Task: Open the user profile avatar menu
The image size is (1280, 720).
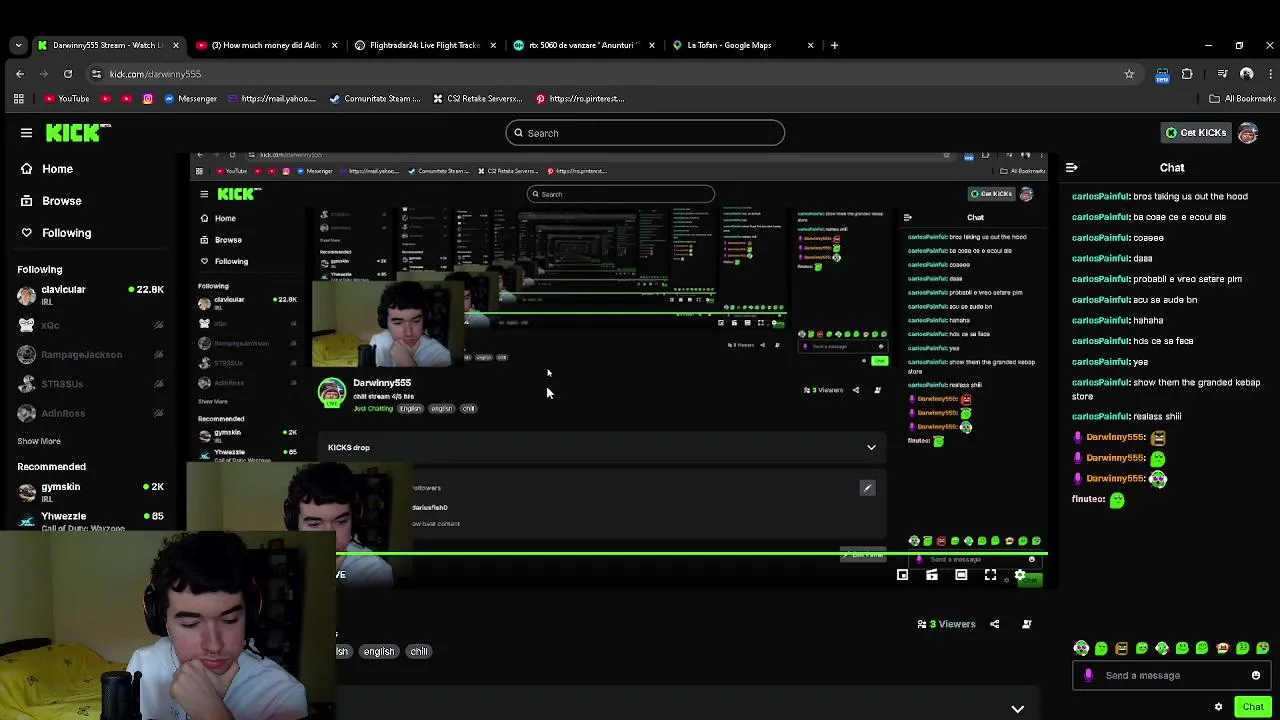Action: point(1248,133)
